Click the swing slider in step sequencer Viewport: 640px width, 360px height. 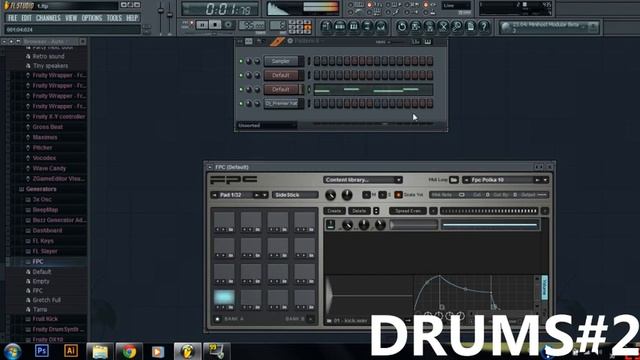[395, 42]
